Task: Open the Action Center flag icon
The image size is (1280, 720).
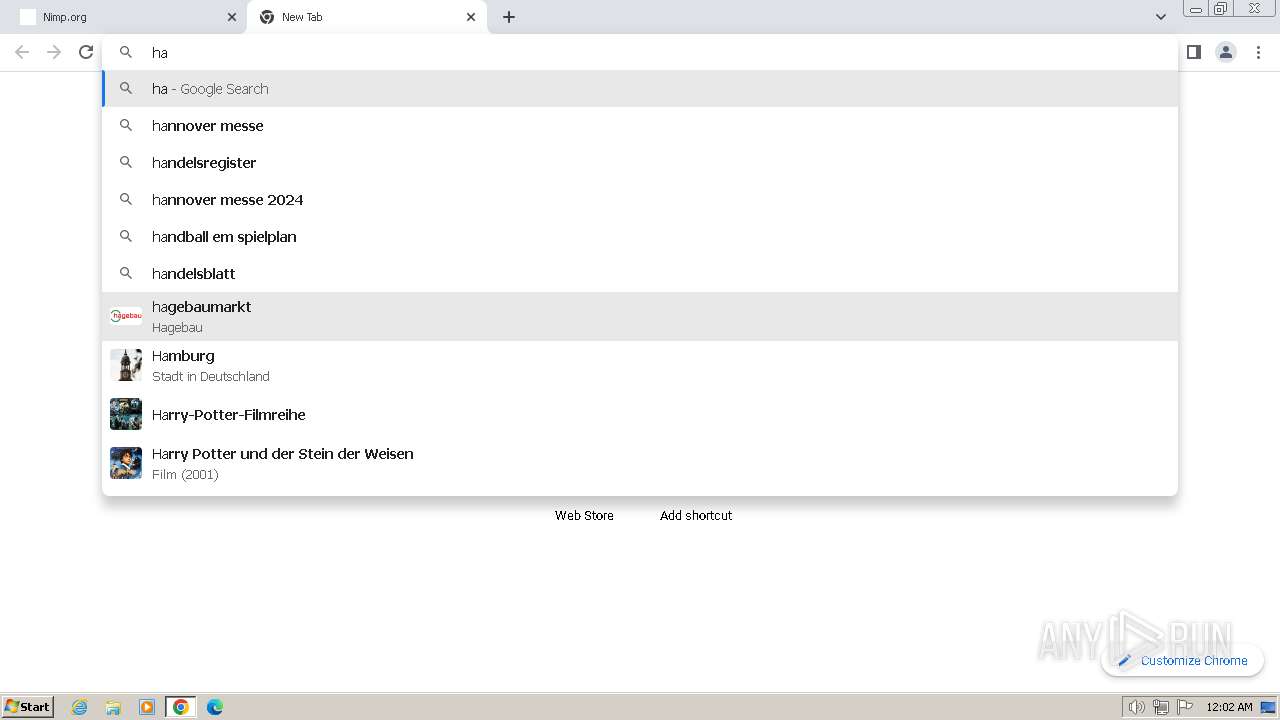Action: pos(1185,707)
